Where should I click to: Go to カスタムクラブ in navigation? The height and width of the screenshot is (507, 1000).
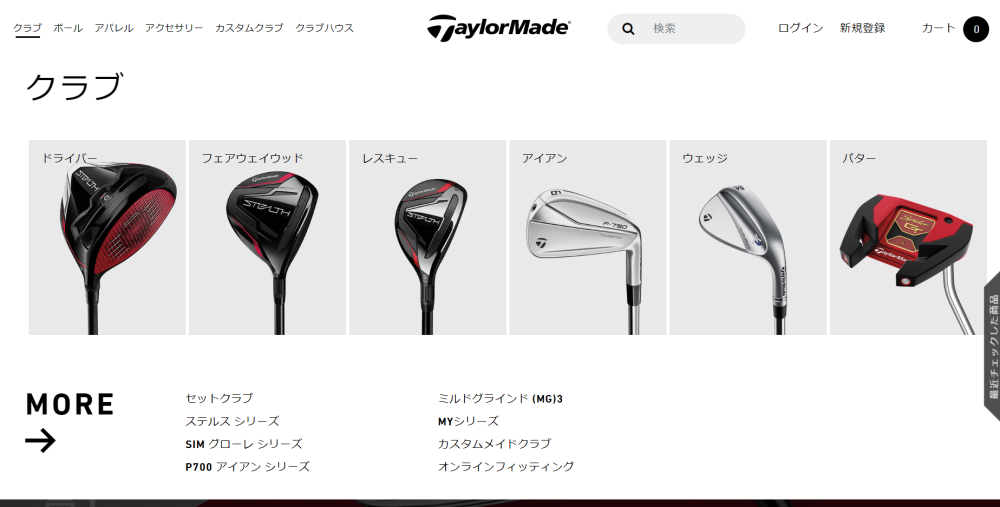(x=249, y=28)
